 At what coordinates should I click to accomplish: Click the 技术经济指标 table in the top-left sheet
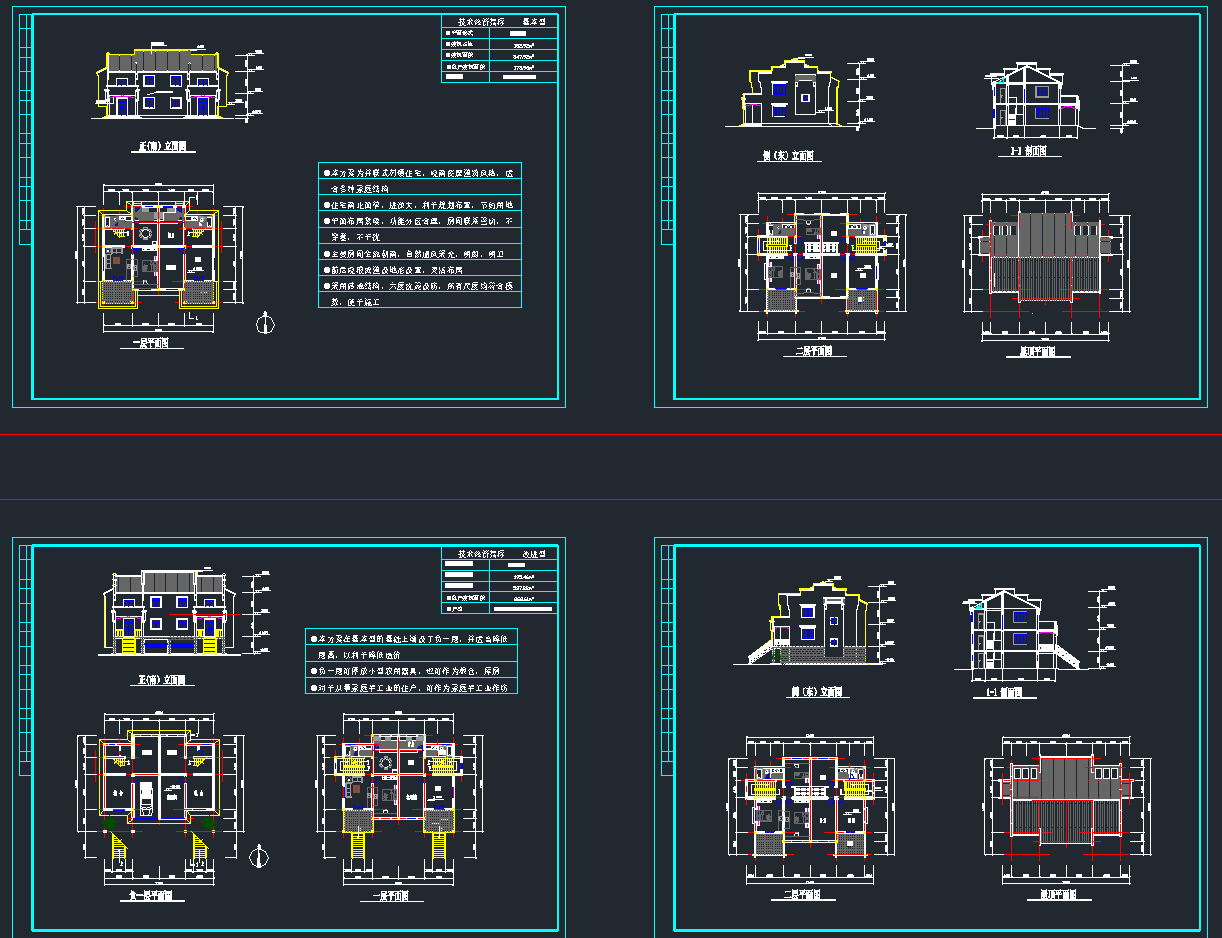499,48
